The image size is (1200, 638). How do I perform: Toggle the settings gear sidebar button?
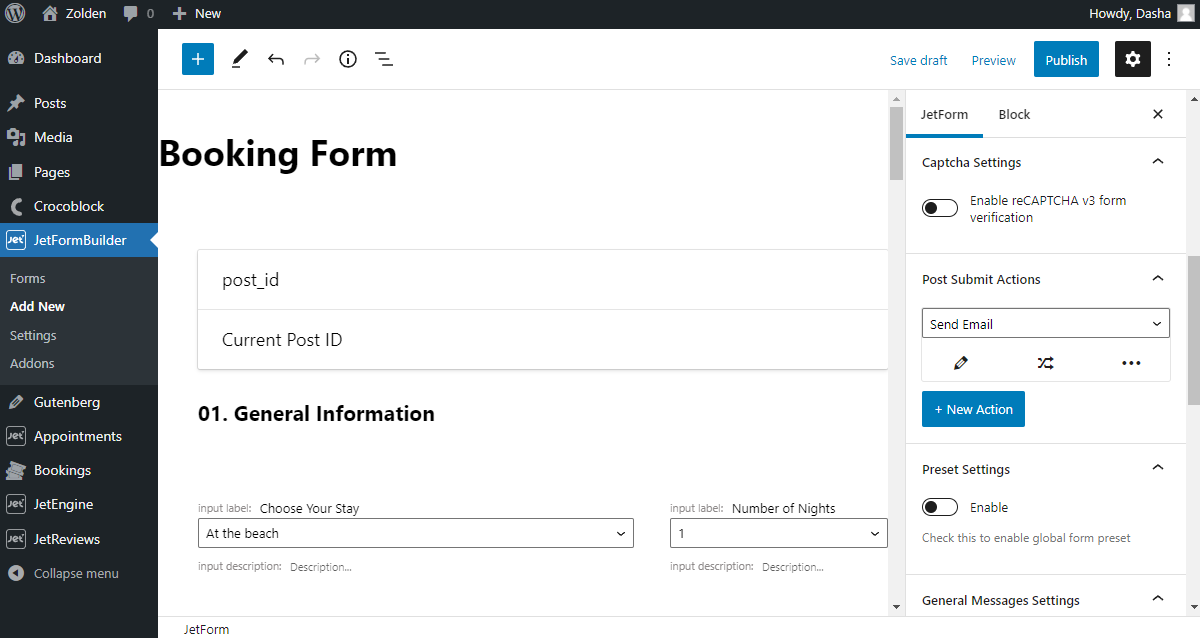click(x=1132, y=59)
